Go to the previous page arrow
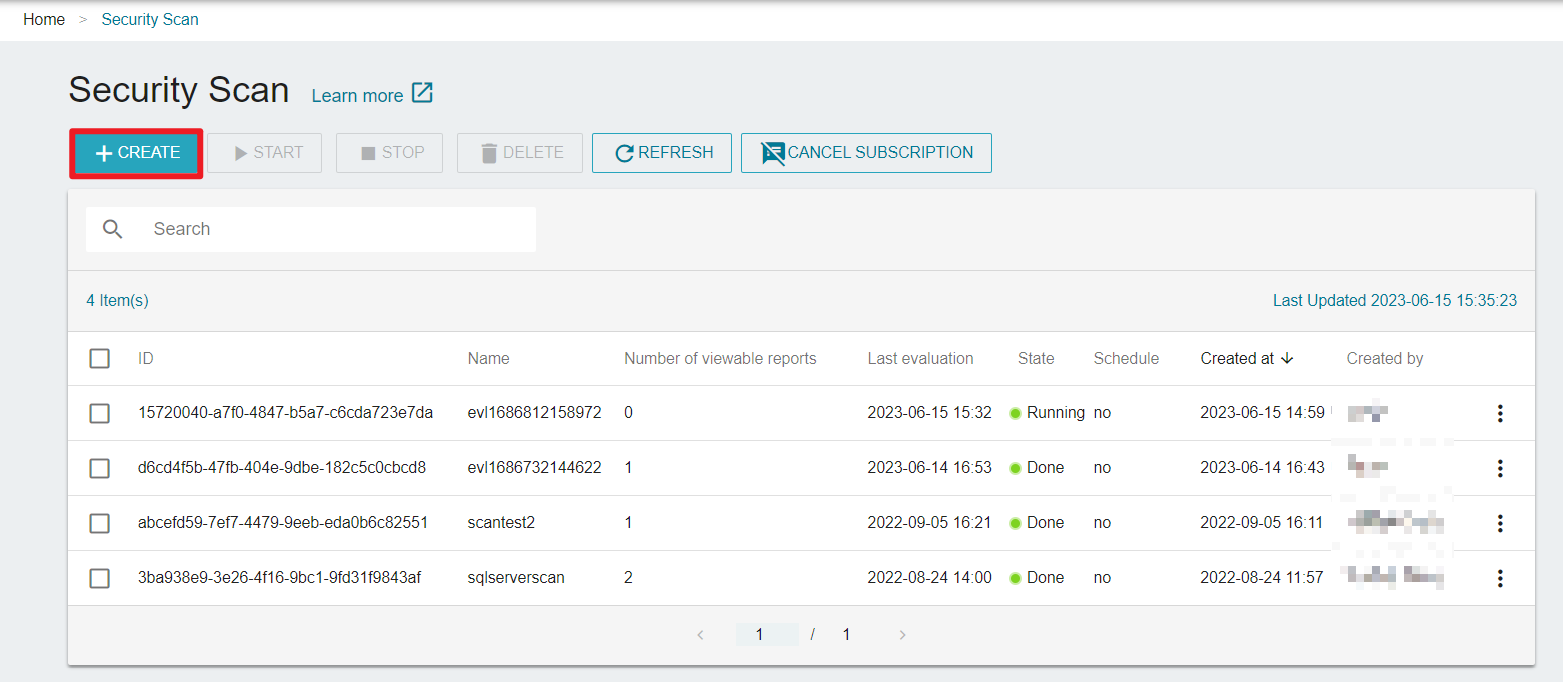 click(700, 635)
